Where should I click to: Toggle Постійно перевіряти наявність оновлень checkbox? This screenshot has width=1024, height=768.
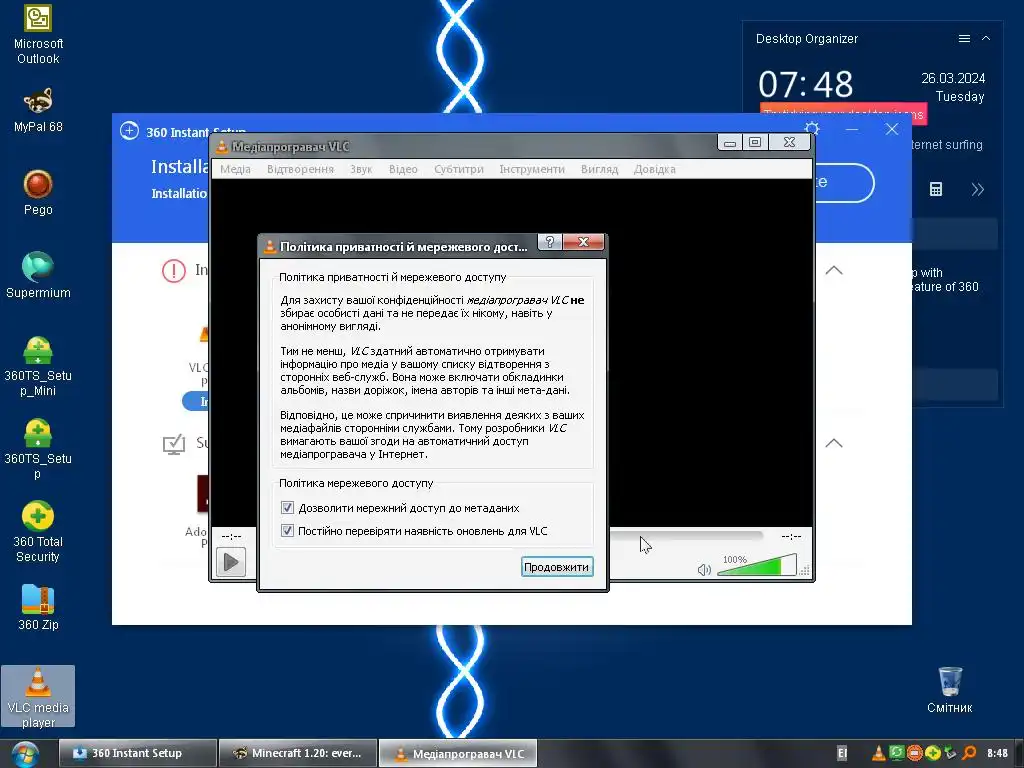tap(287, 530)
